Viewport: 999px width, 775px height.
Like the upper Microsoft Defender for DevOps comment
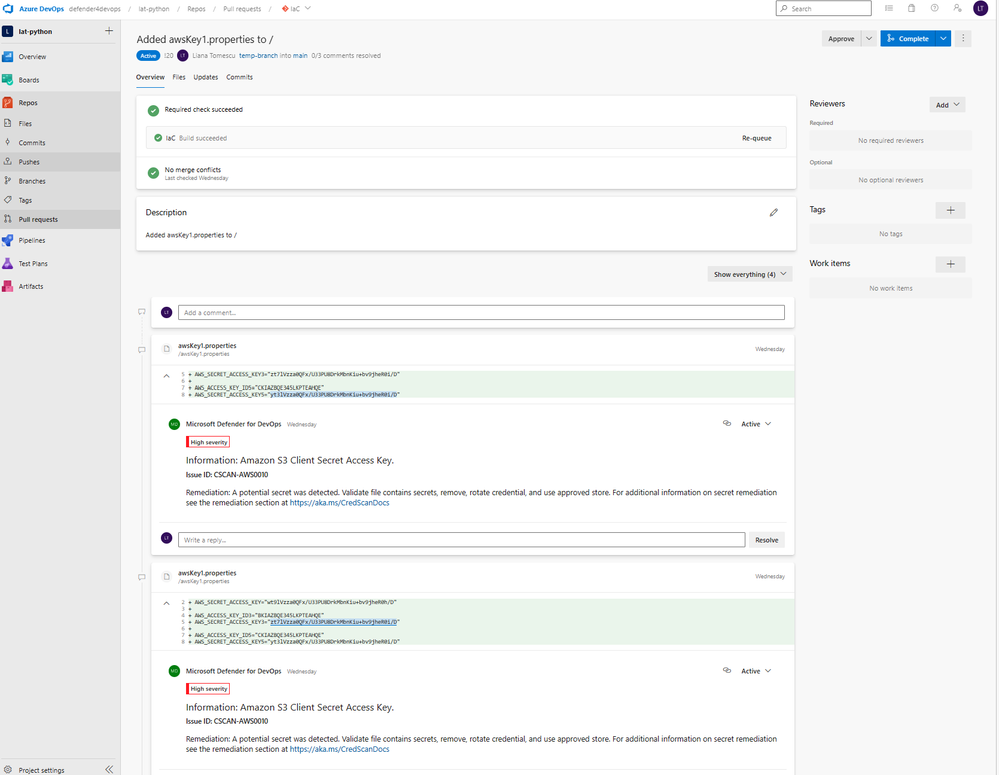coord(727,423)
